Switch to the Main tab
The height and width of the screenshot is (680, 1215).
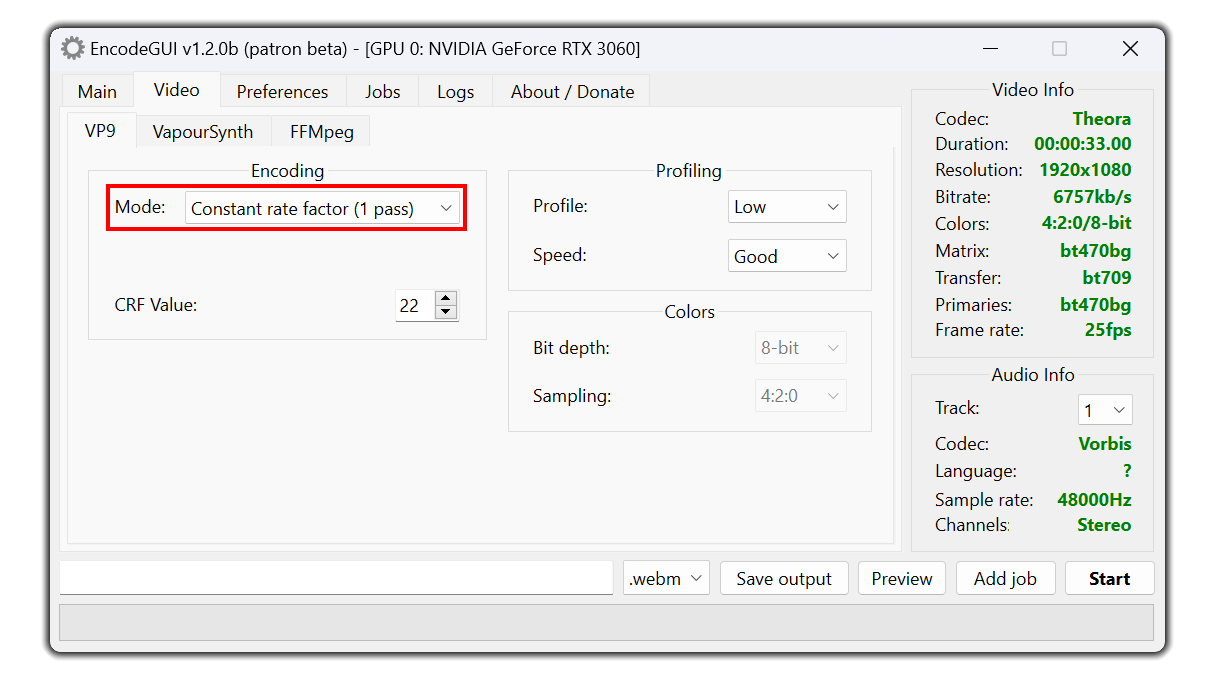pos(97,91)
